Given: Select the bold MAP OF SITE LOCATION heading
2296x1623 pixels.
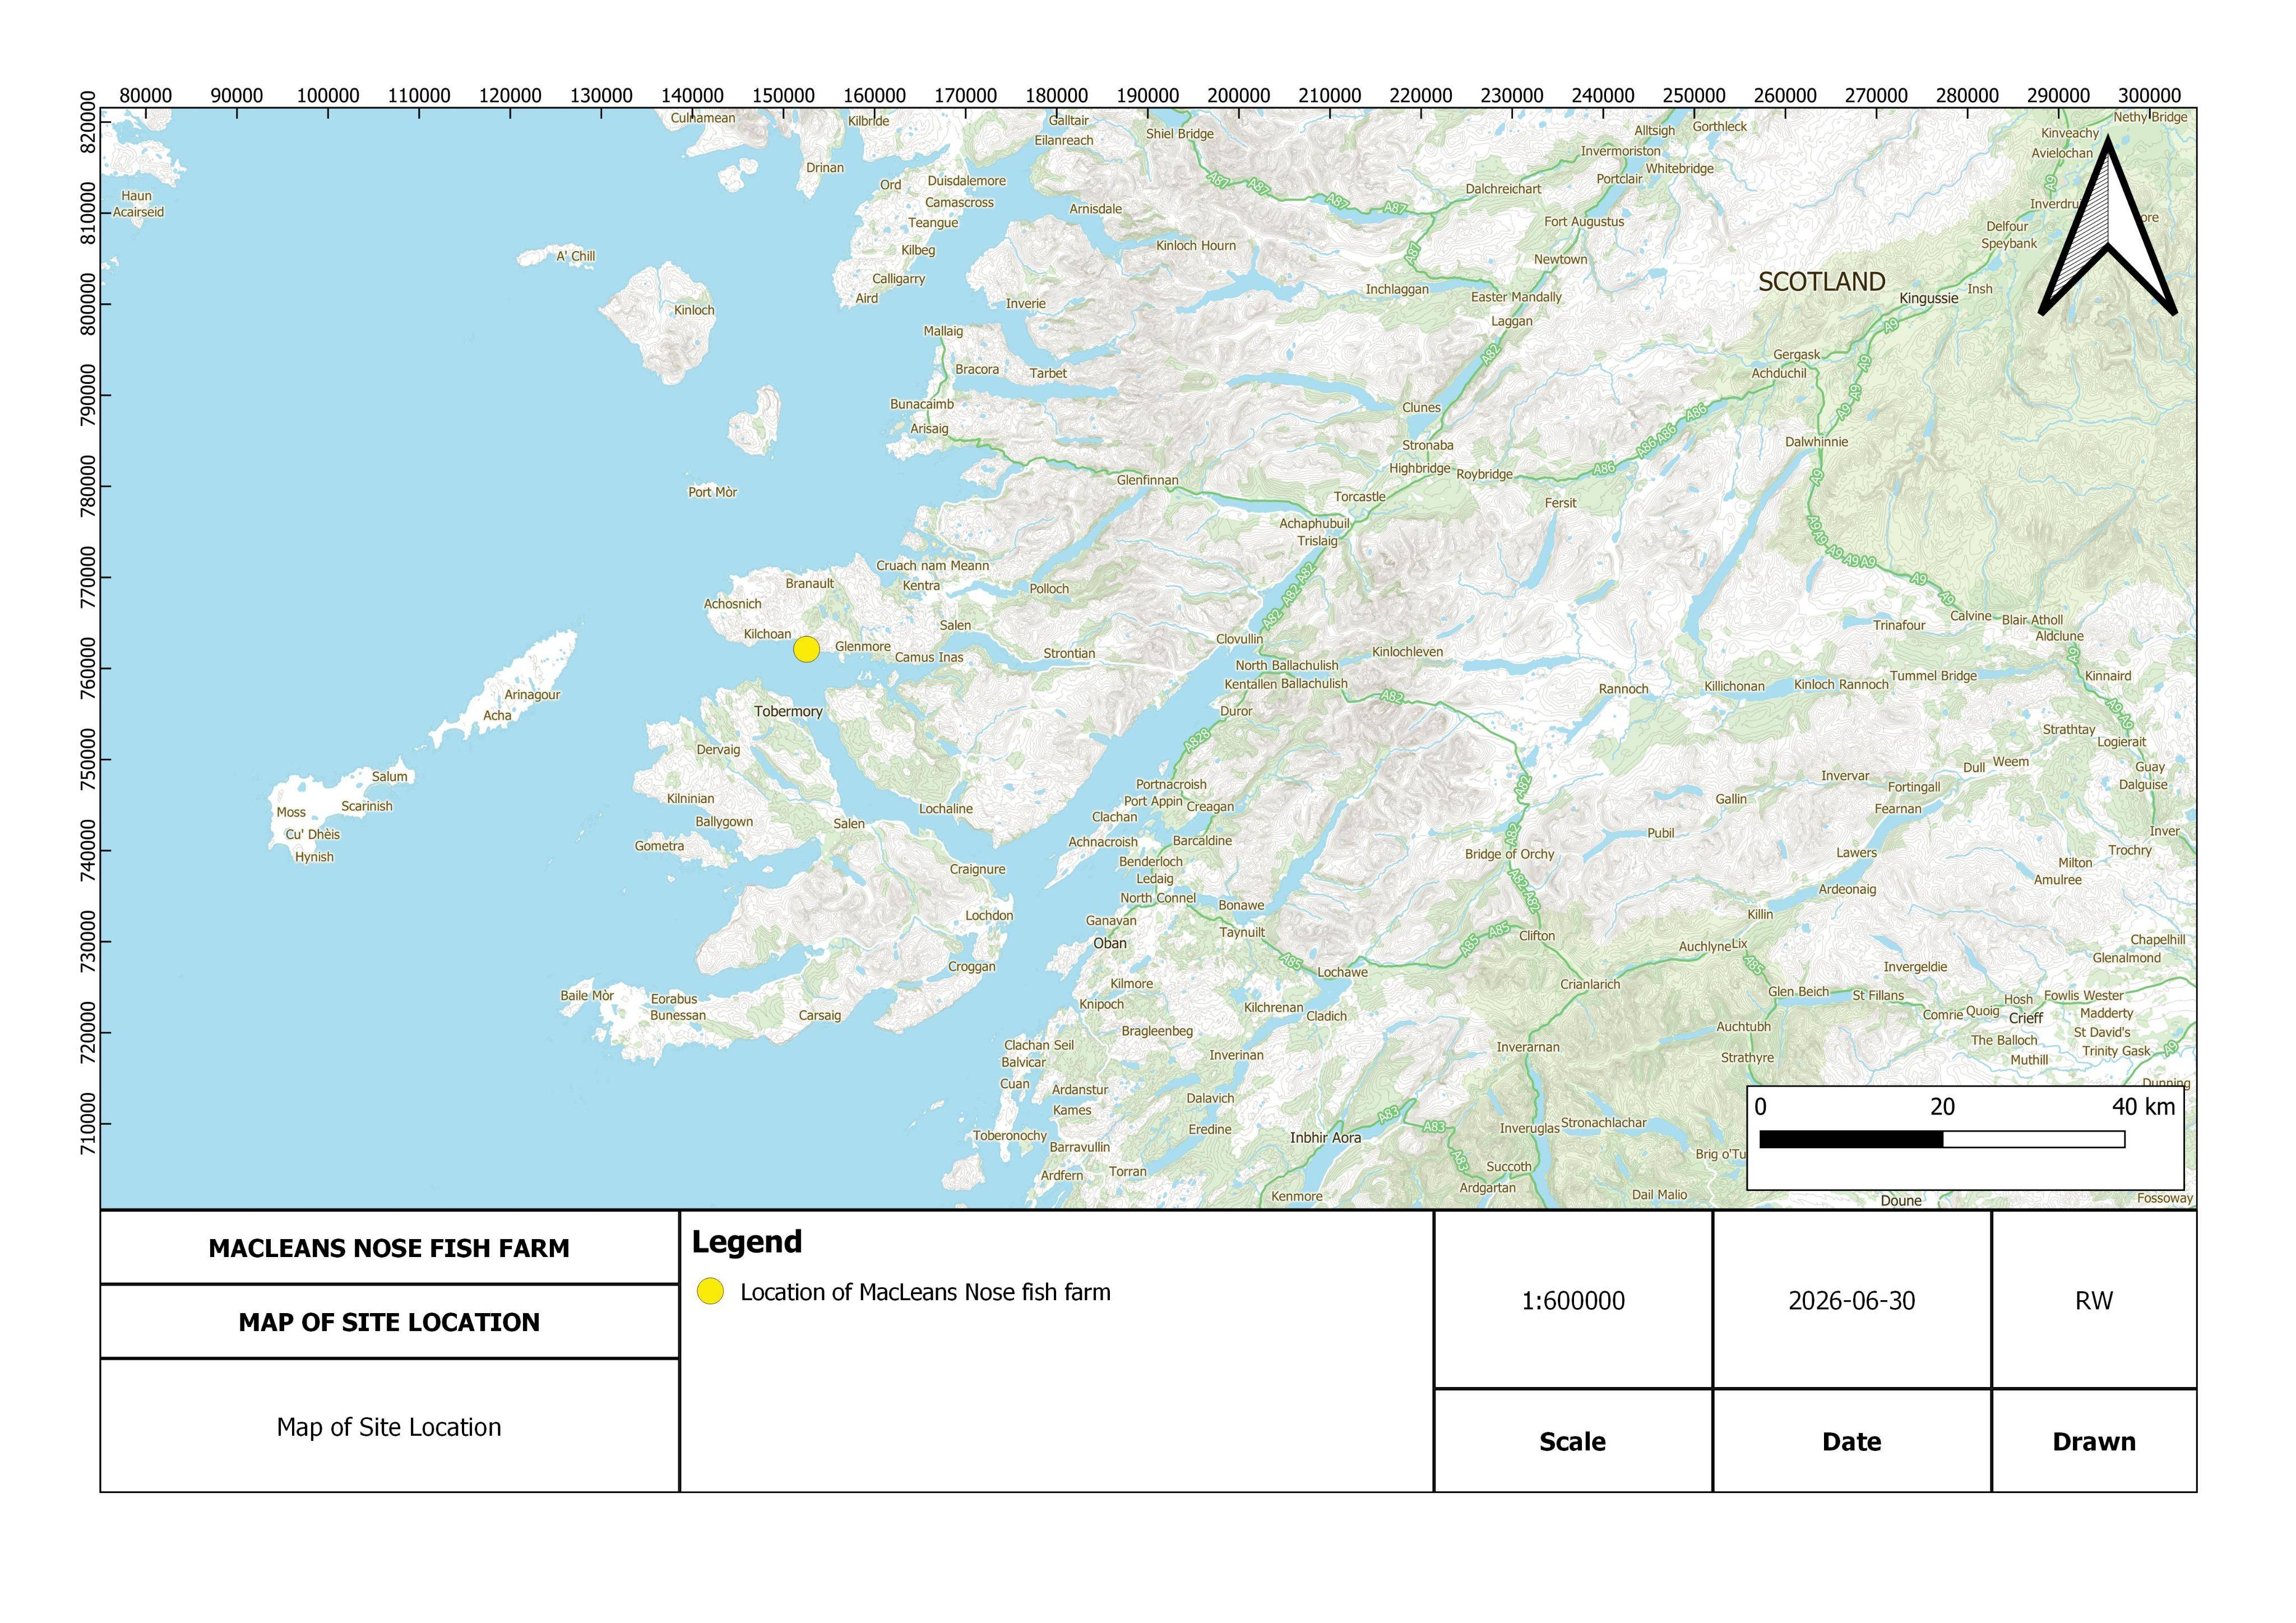Looking at the screenshot, I should point(389,1322).
